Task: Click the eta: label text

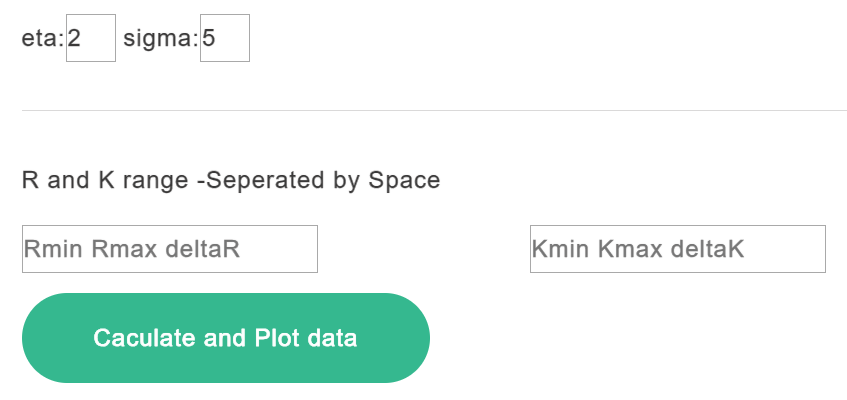Action: click(42, 39)
